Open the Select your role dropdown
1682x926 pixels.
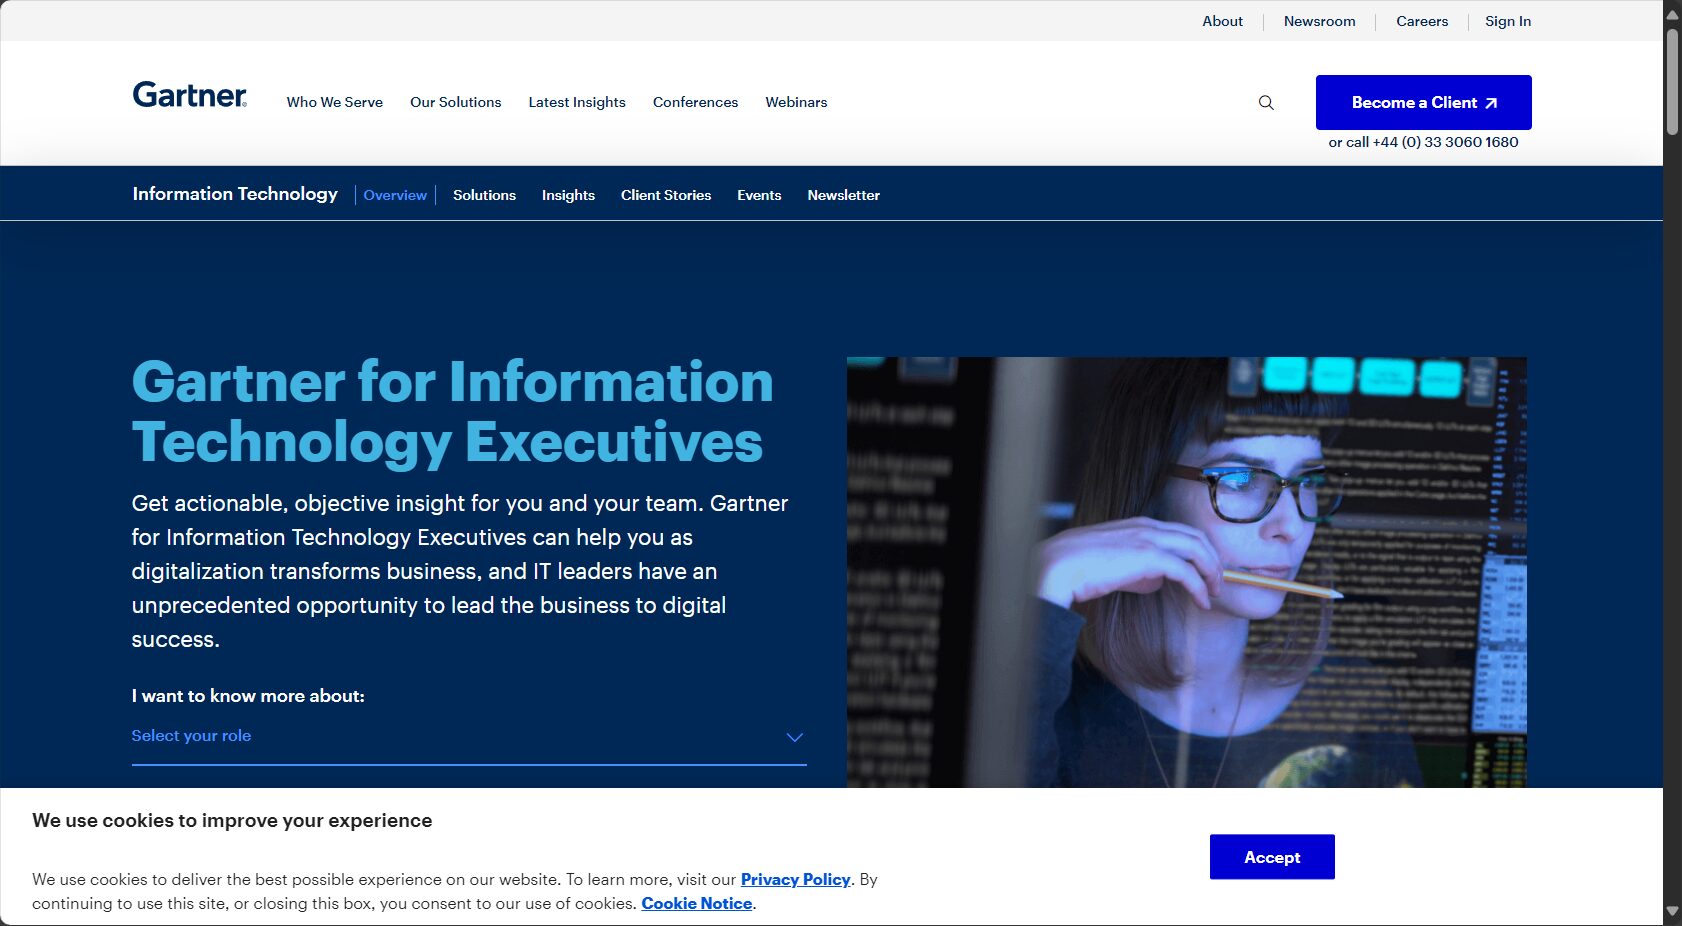(x=469, y=737)
